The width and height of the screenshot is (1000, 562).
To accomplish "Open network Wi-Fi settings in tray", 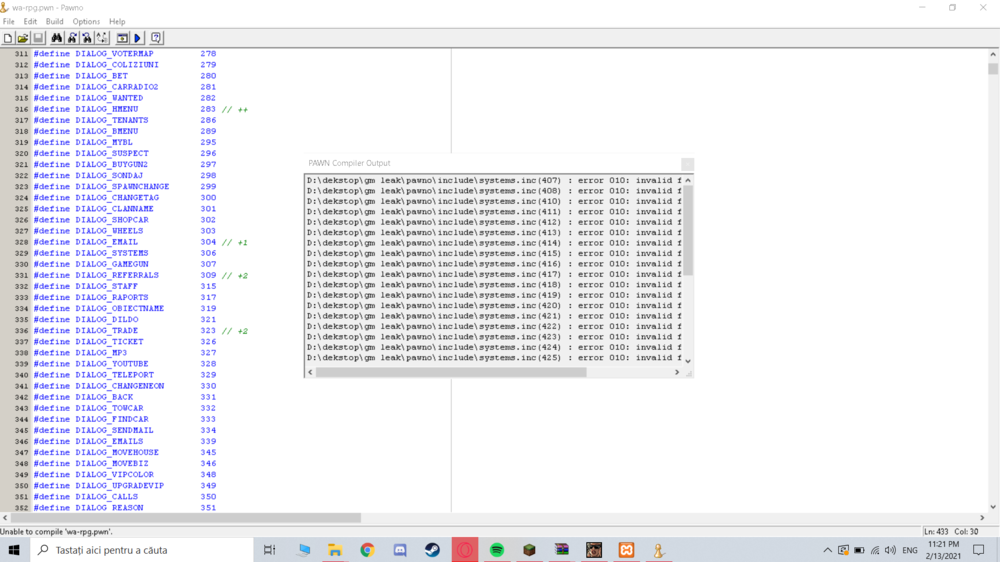I will tap(875, 550).
